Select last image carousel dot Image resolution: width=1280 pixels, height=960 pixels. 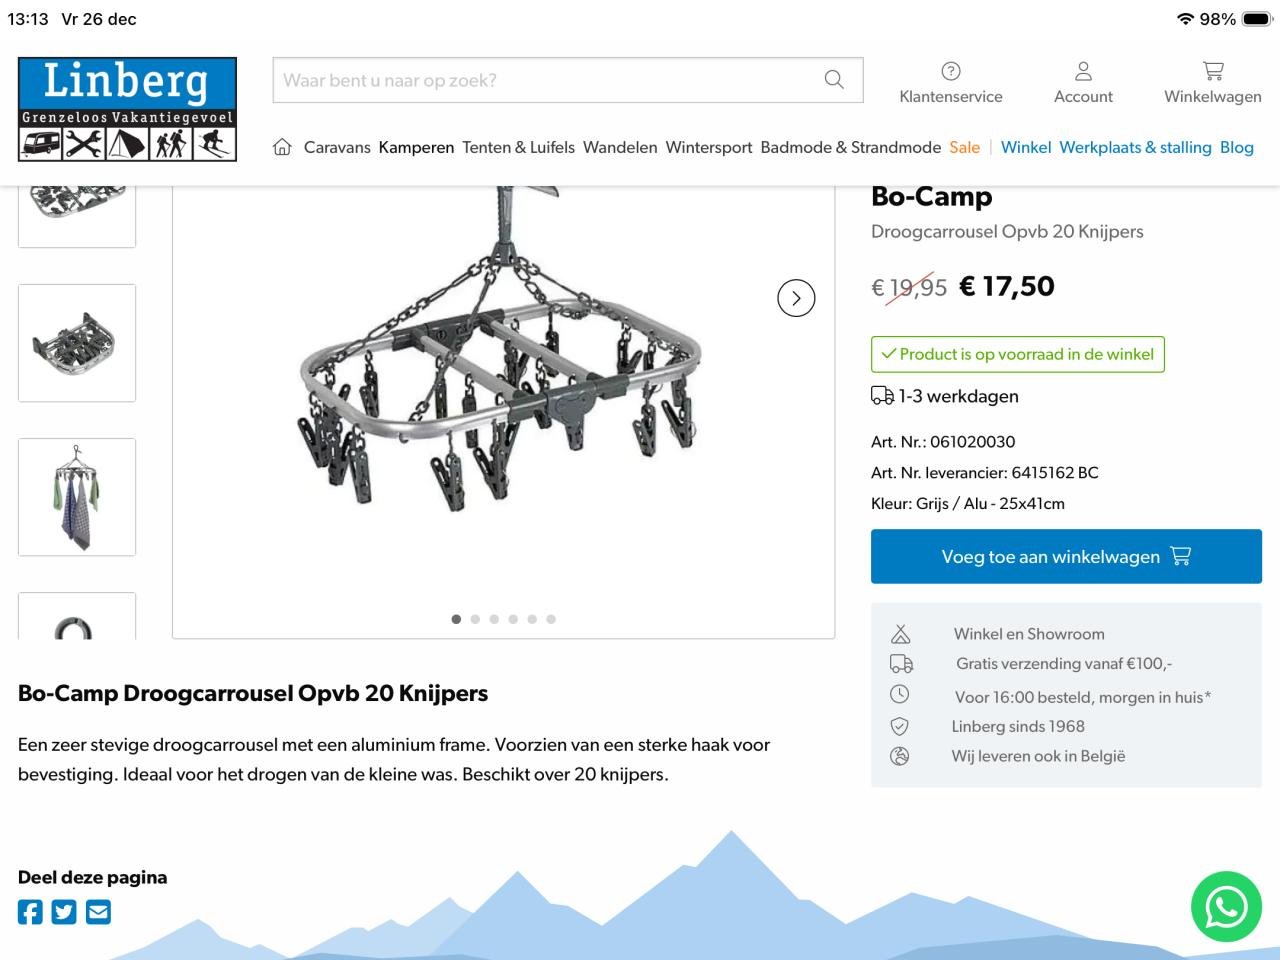[551, 619]
